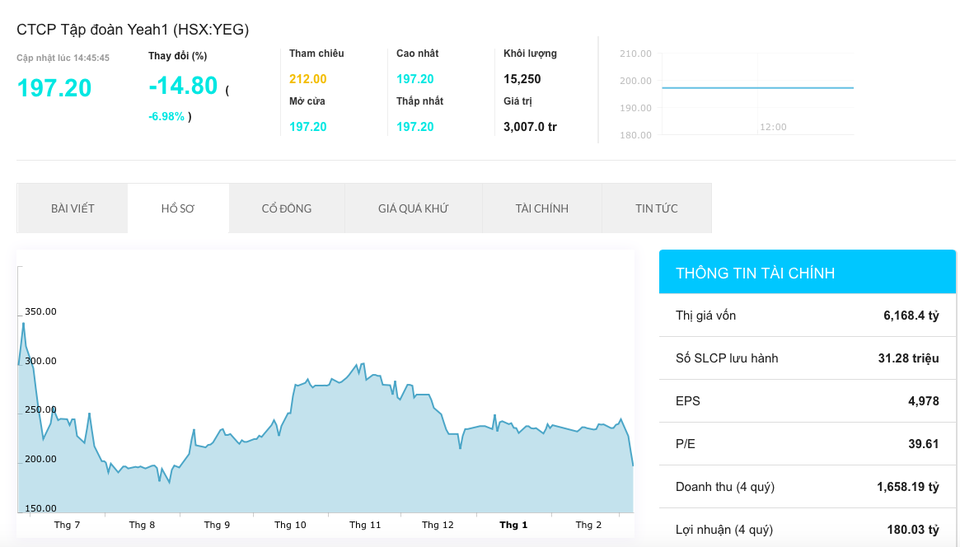Click the Số SLCP lưu hành label
960x547 pixels.
point(727,358)
